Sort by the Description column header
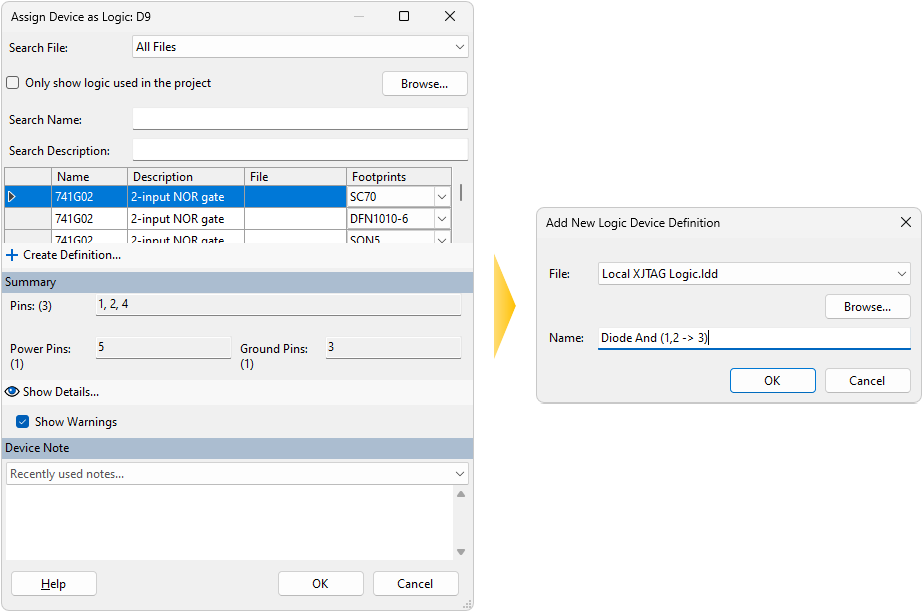 pyautogui.click(x=186, y=177)
